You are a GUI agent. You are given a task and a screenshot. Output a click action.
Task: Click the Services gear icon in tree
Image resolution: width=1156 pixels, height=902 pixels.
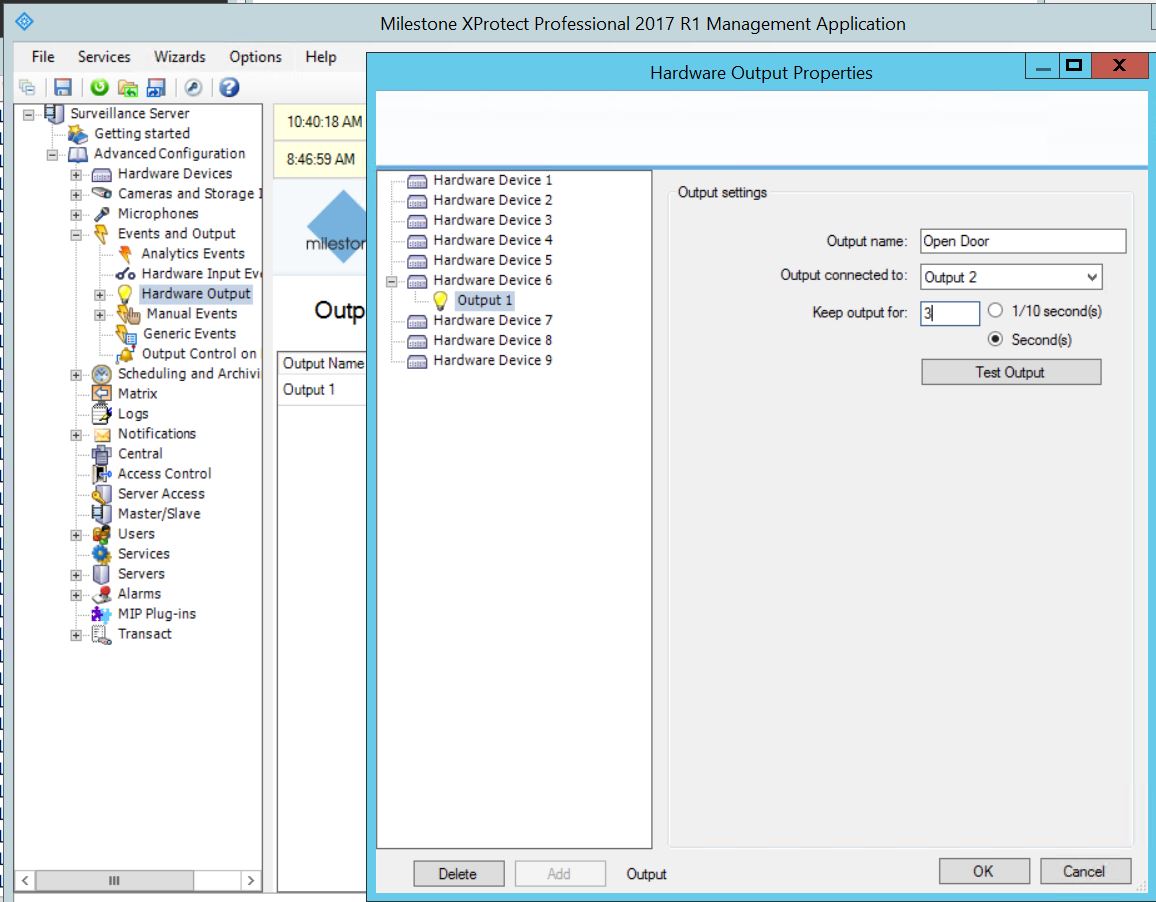[102, 554]
